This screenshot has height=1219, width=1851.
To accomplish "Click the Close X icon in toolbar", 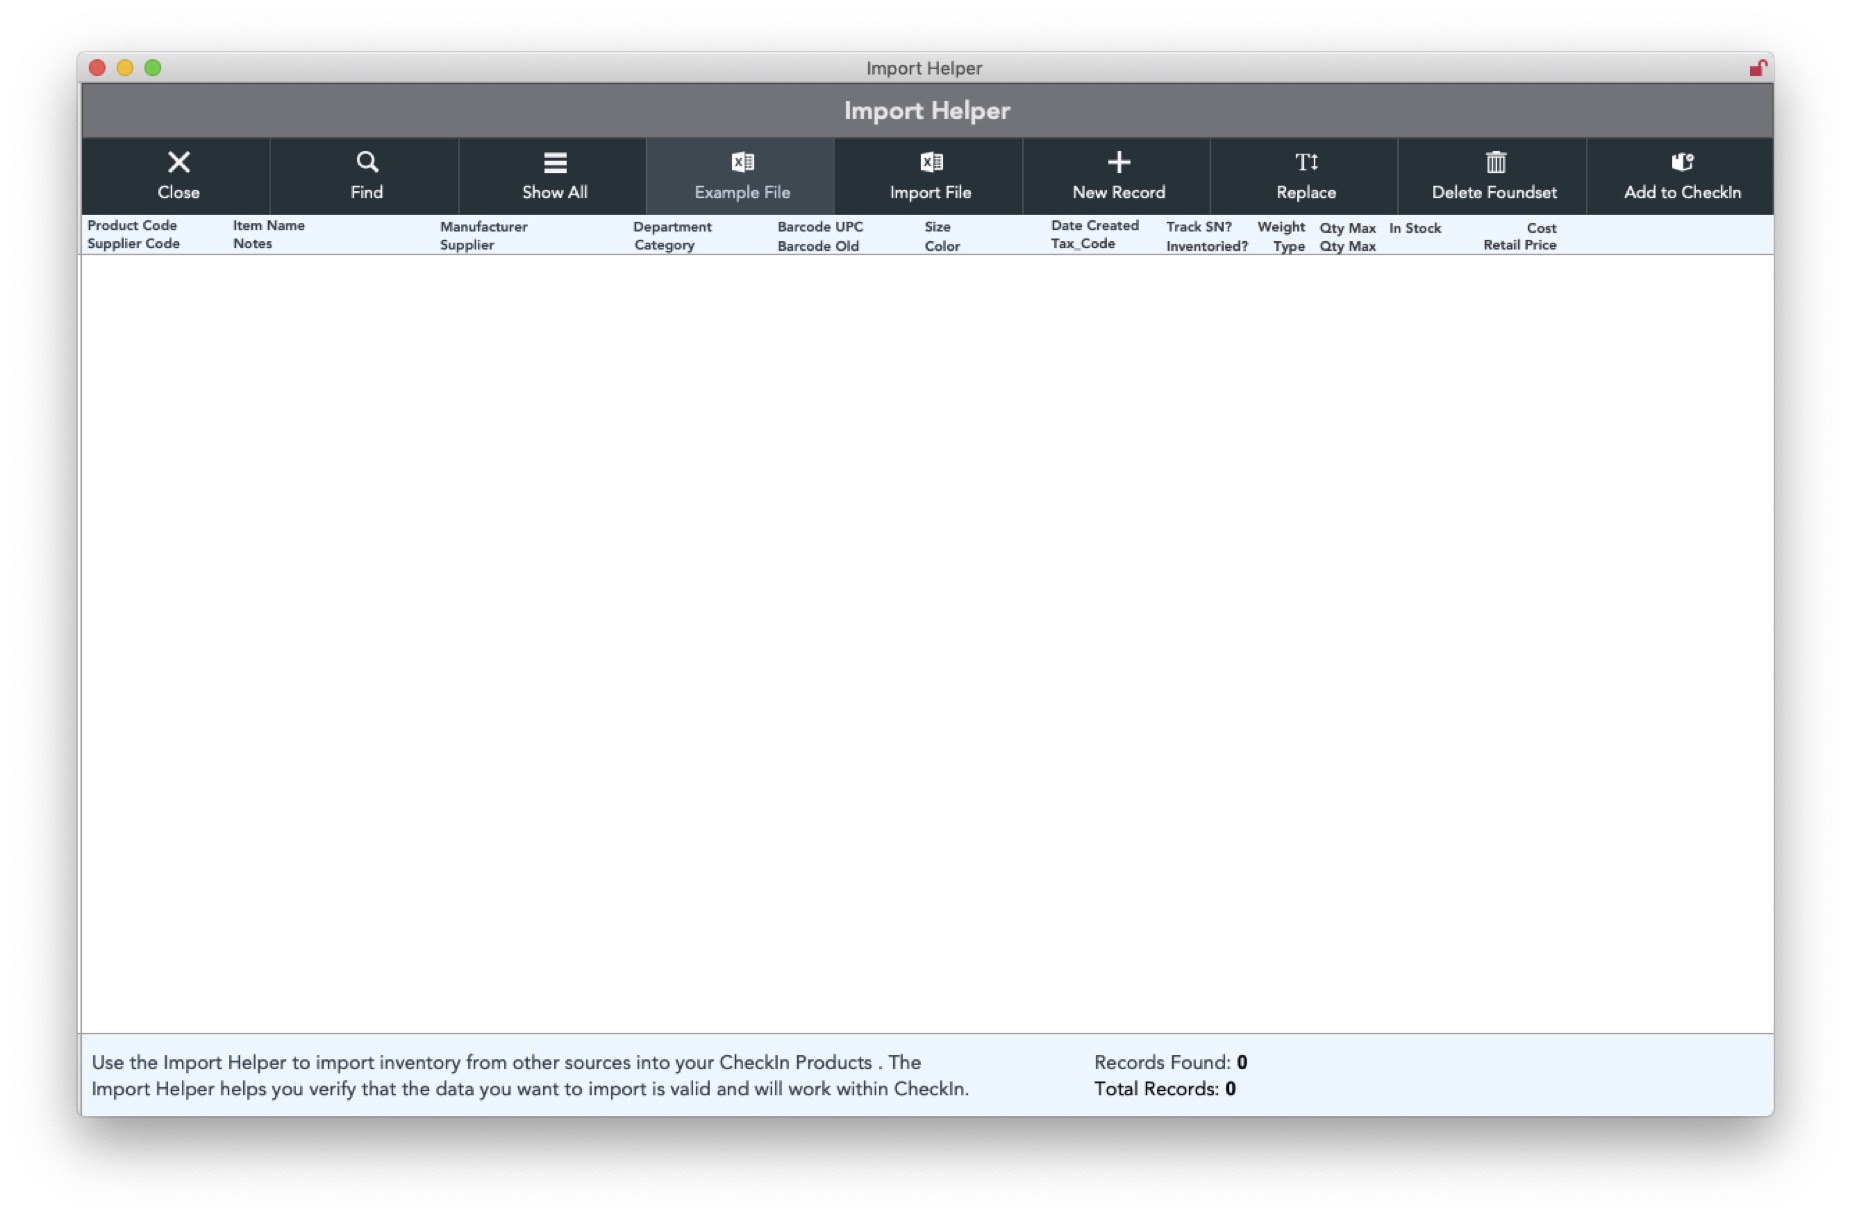I will pos(178,162).
